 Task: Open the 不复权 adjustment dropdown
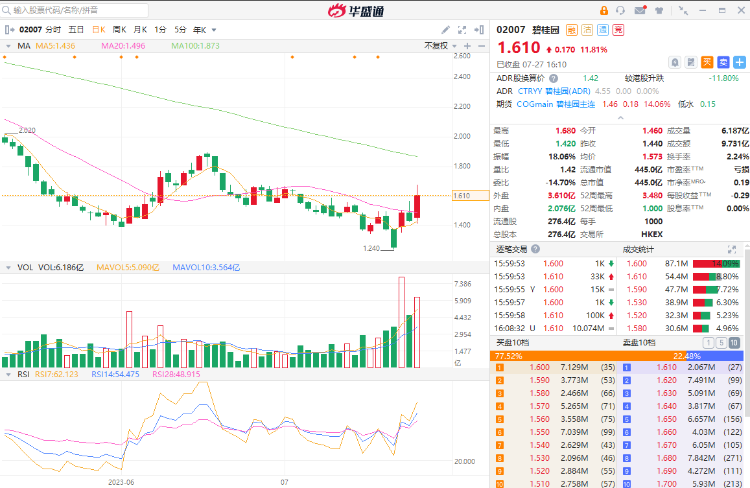(x=441, y=46)
